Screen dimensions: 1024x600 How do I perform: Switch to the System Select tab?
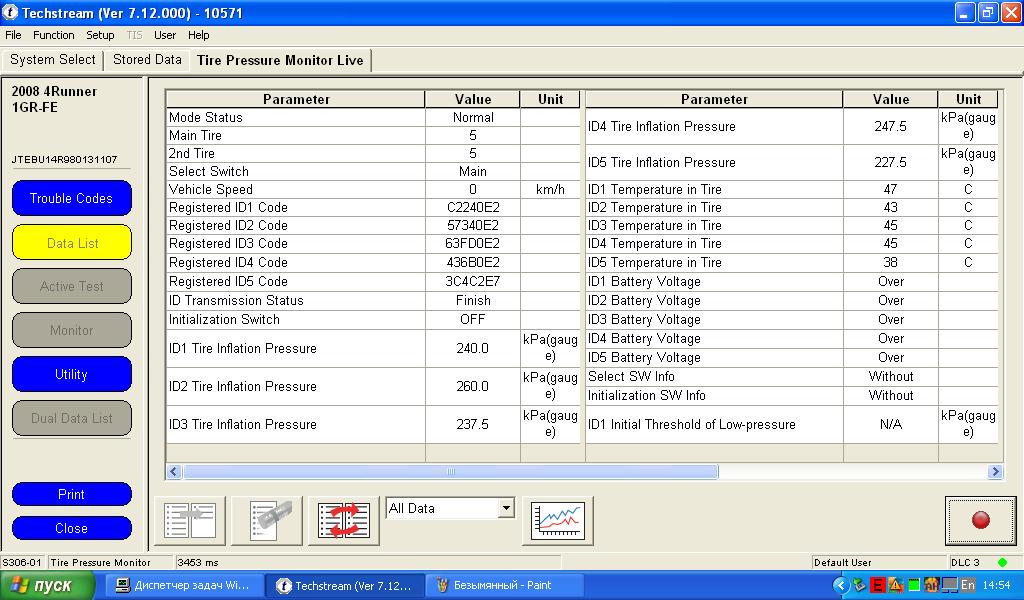tap(53, 60)
